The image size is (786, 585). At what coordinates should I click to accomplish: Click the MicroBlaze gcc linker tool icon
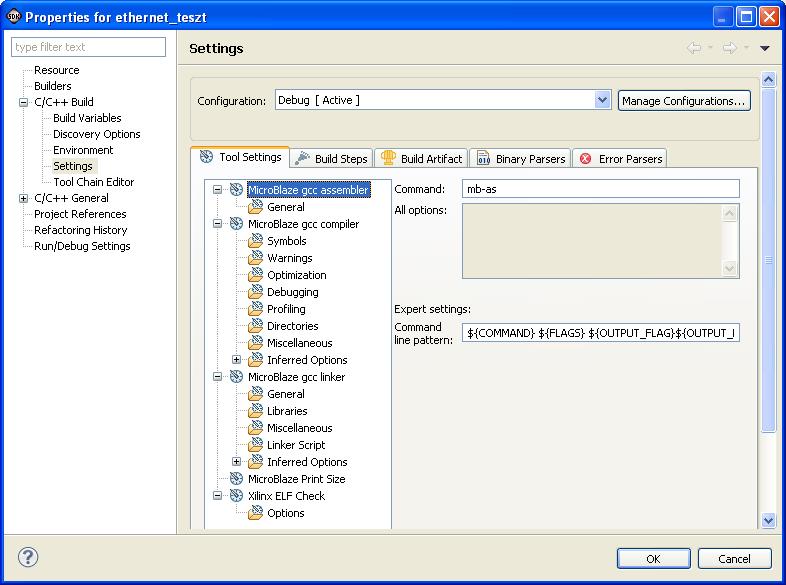pyautogui.click(x=236, y=376)
